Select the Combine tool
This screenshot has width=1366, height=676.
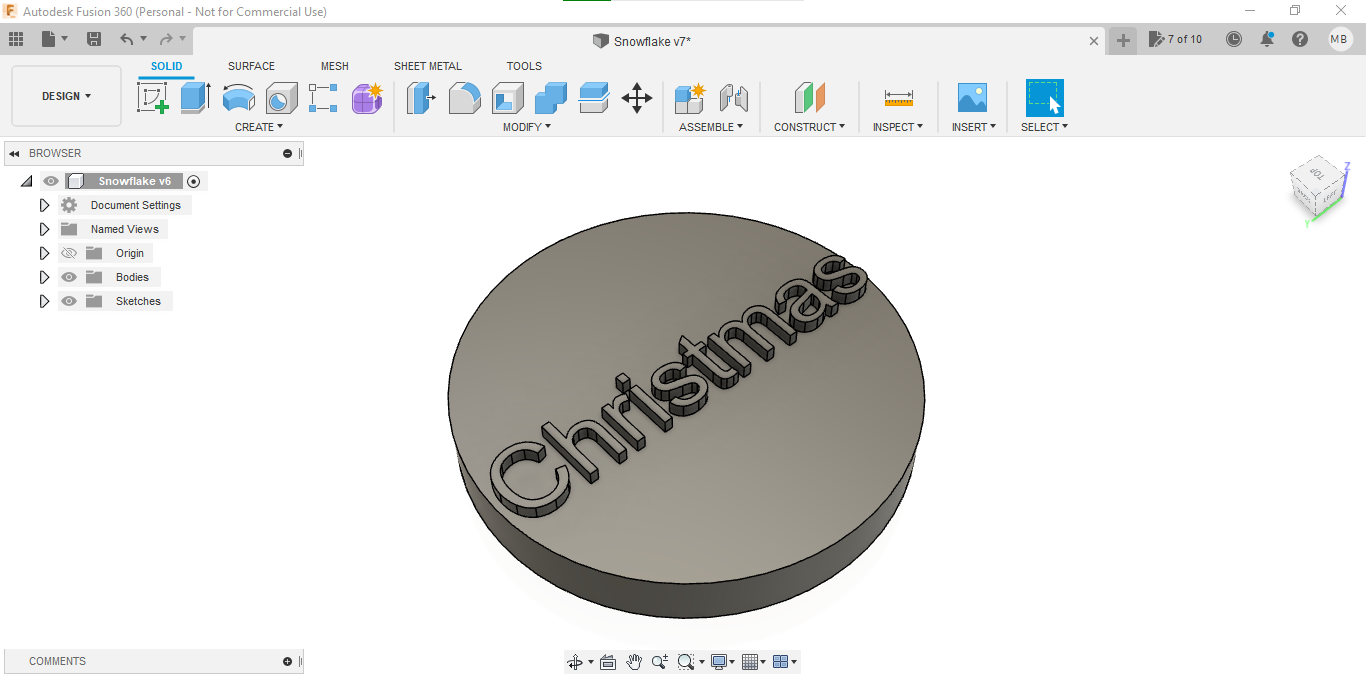point(551,98)
